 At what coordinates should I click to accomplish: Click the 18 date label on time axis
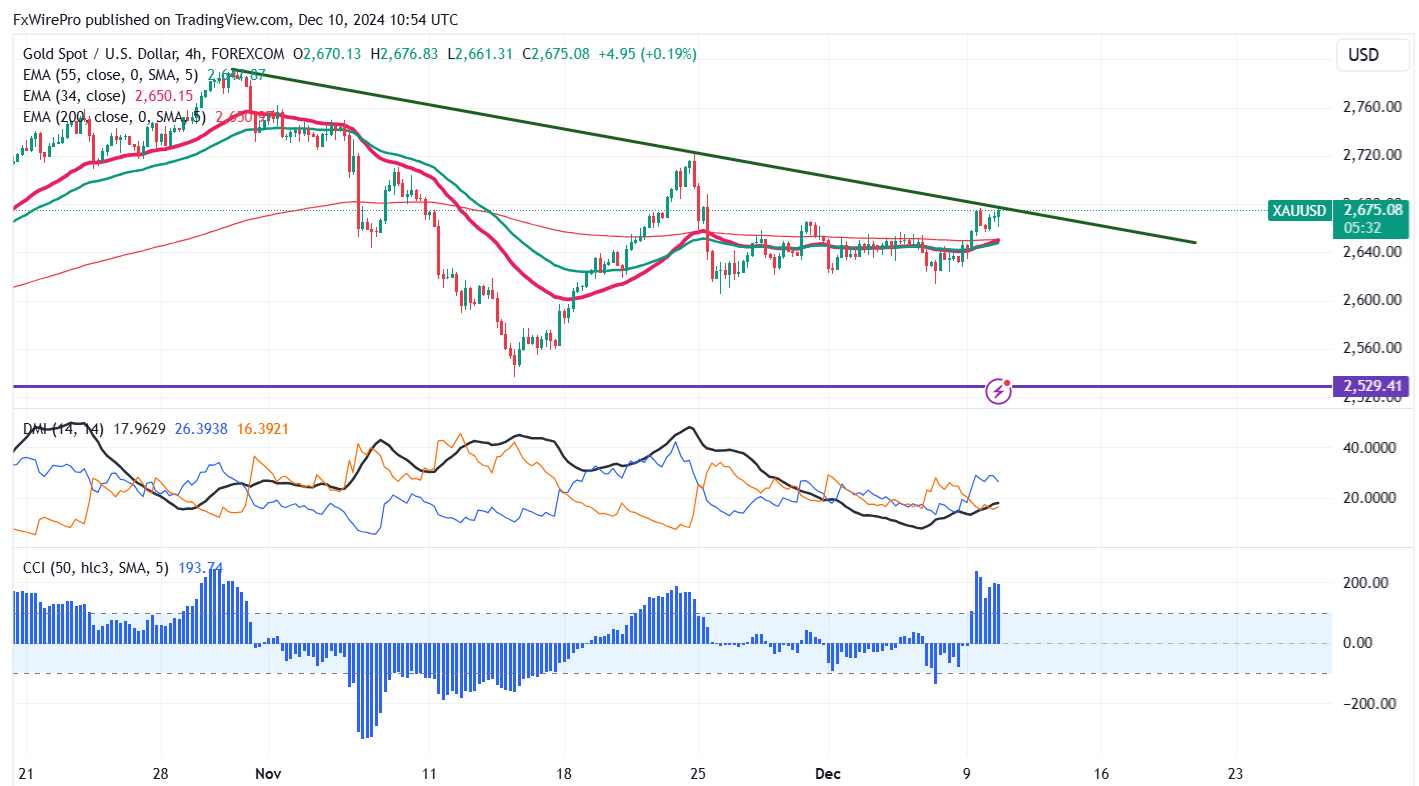(x=564, y=774)
